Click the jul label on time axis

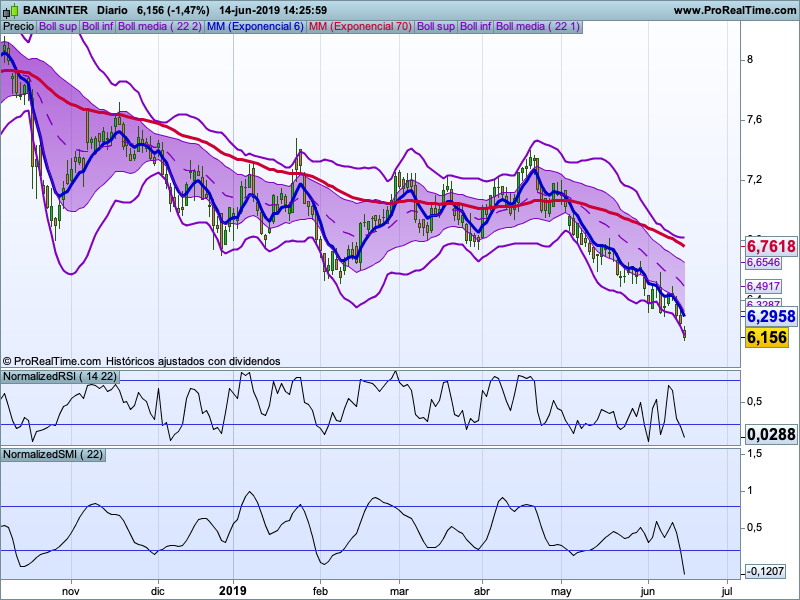point(727,591)
